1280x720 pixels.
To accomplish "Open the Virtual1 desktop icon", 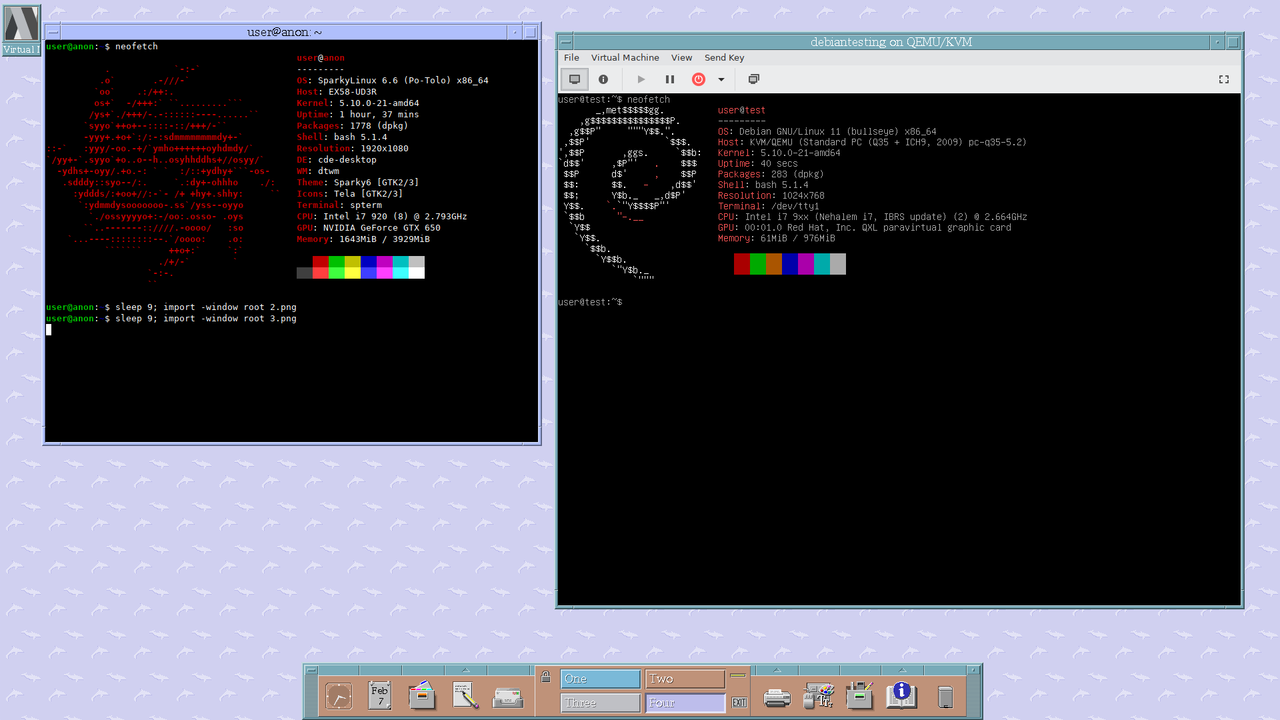I will tap(21, 28).
